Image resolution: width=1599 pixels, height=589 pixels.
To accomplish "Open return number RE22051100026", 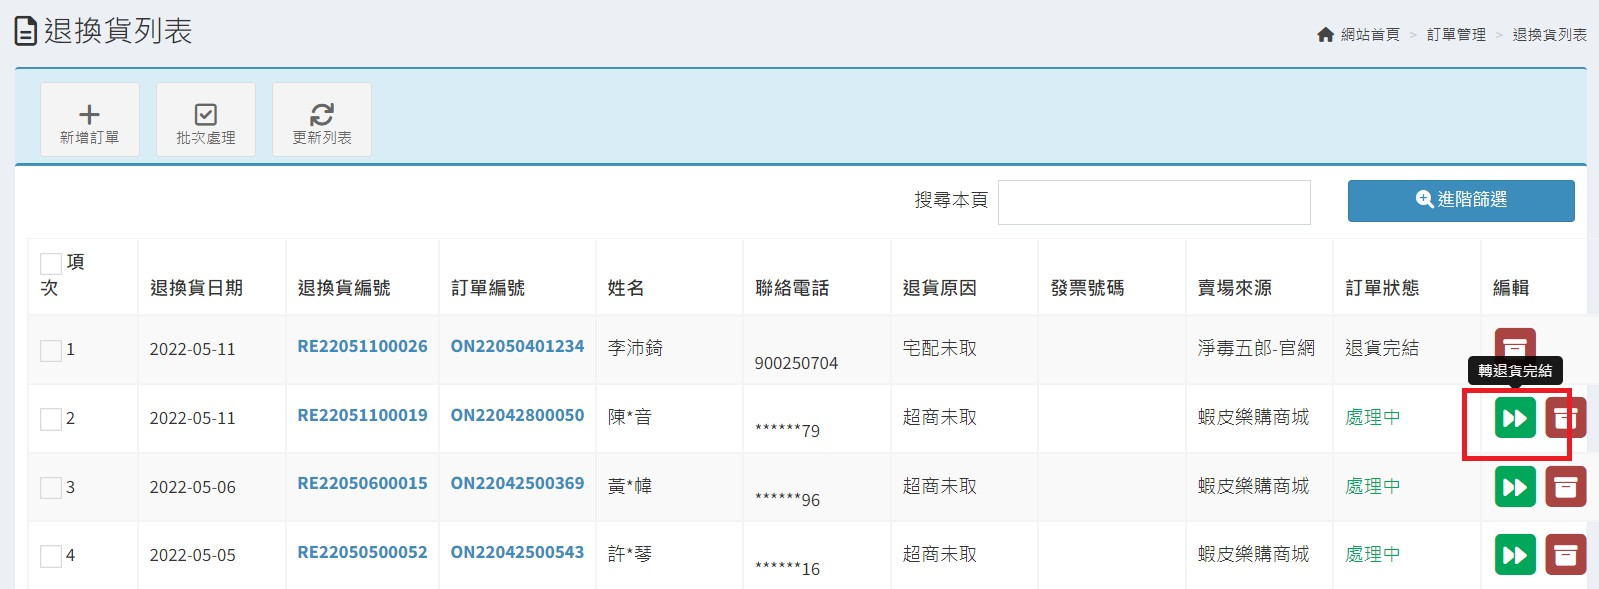I will click(362, 346).
